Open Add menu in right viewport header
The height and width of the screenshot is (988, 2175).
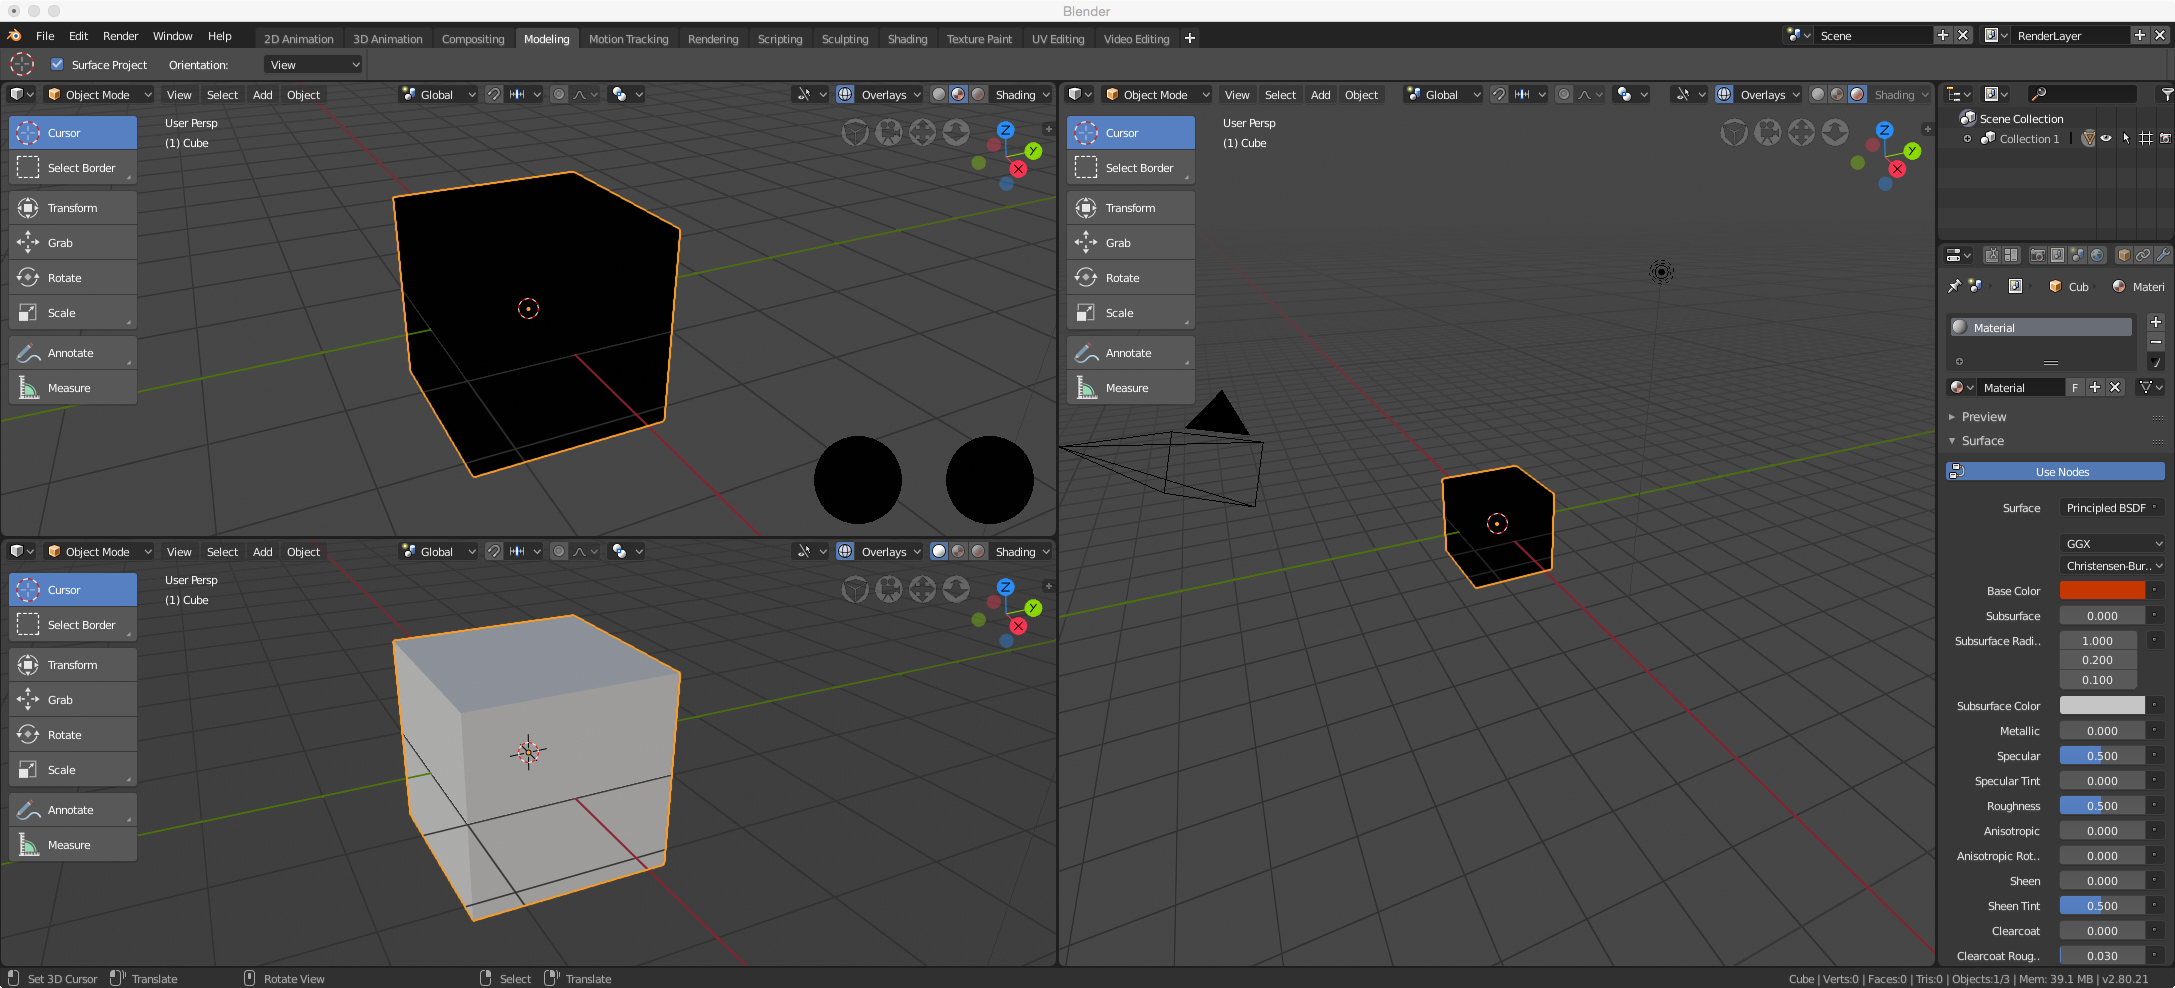1321,95
